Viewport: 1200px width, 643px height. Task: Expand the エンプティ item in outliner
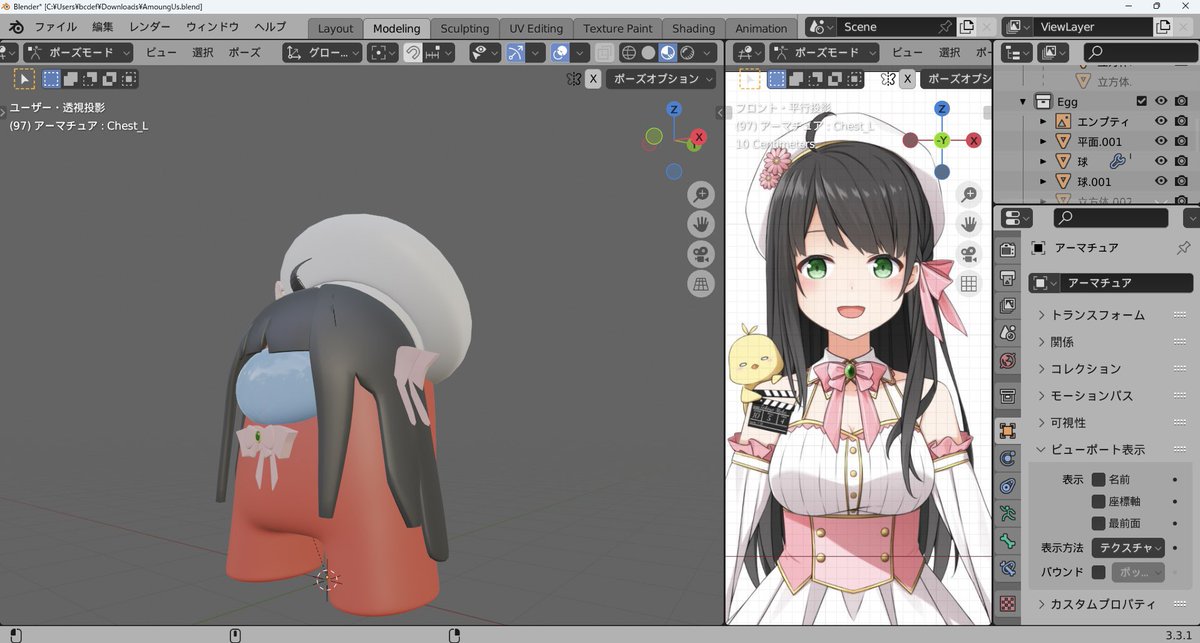[1043, 121]
